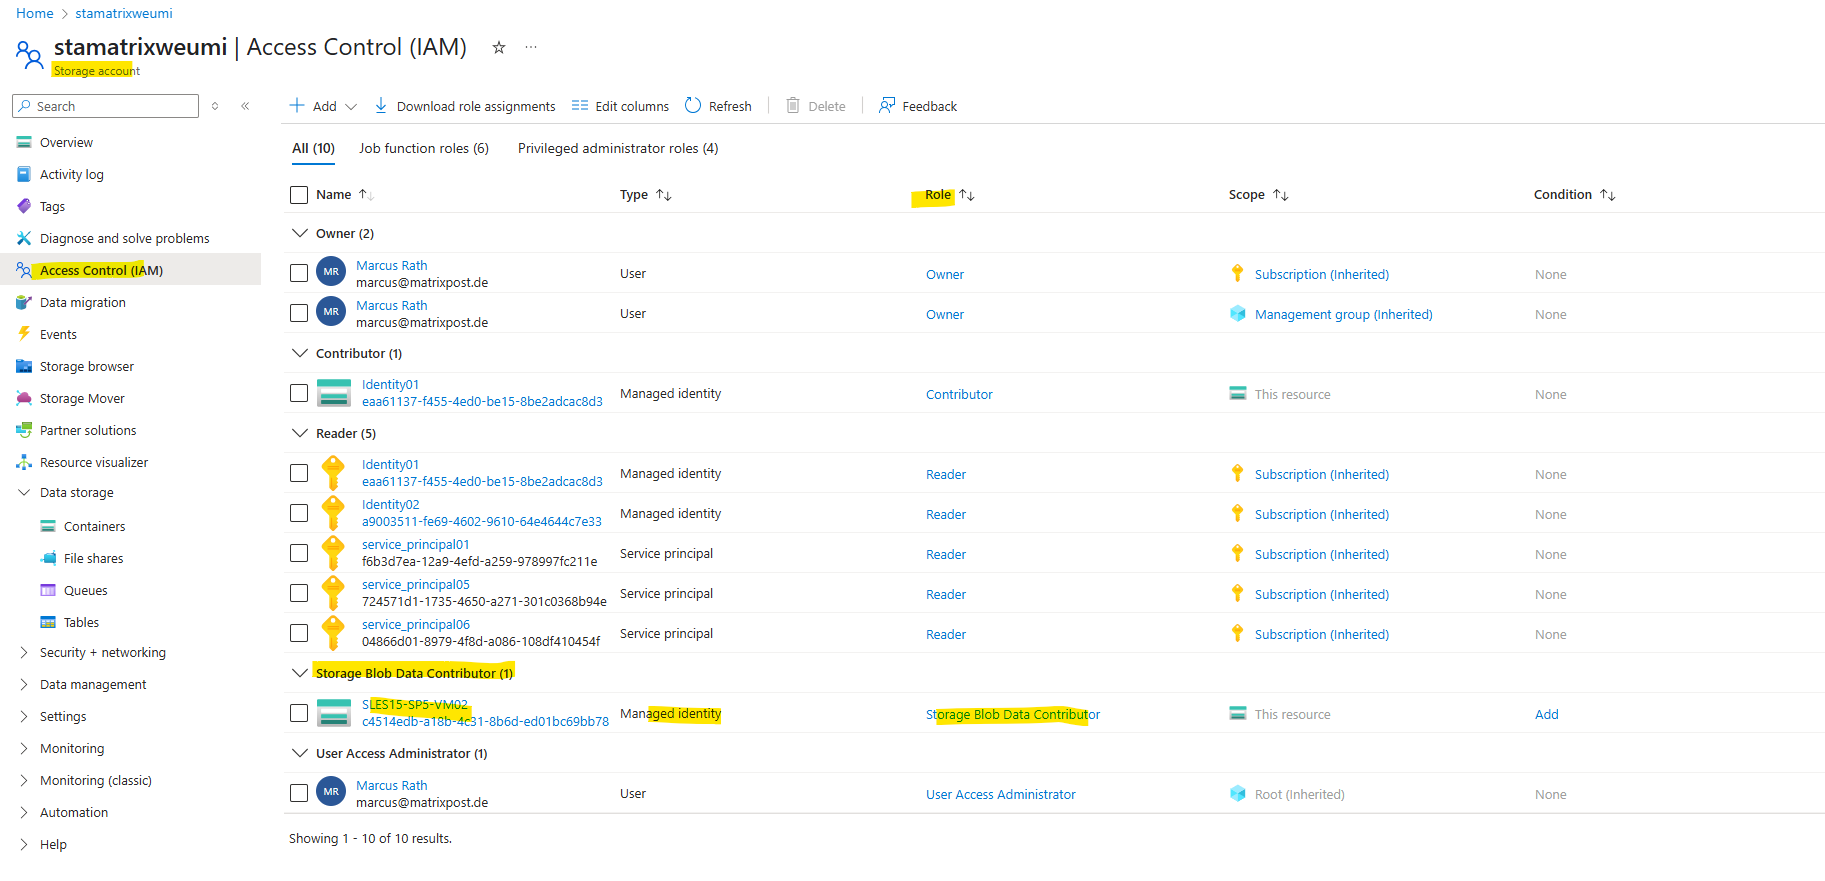Viewport: 1825px width, 881px height.
Task: Click the Role column header
Action: click(x=938, y=195)
